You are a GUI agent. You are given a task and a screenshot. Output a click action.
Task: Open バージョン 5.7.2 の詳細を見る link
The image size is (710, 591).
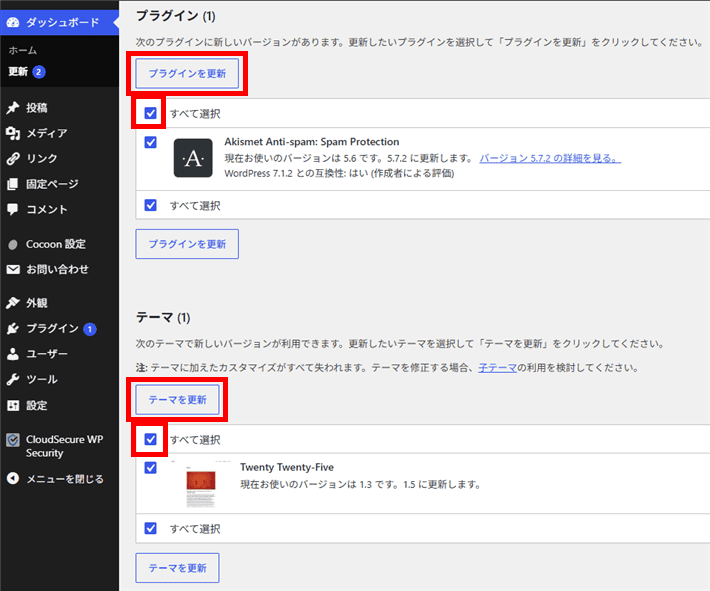[x=550, y=158]
